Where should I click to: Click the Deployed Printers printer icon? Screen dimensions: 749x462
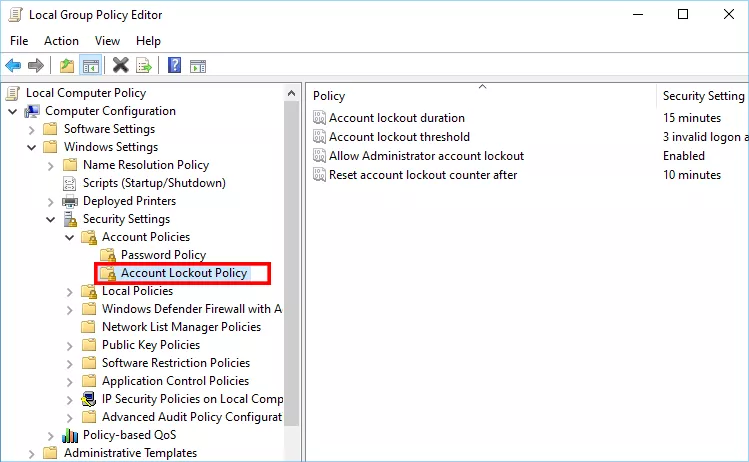coord(70,201)
